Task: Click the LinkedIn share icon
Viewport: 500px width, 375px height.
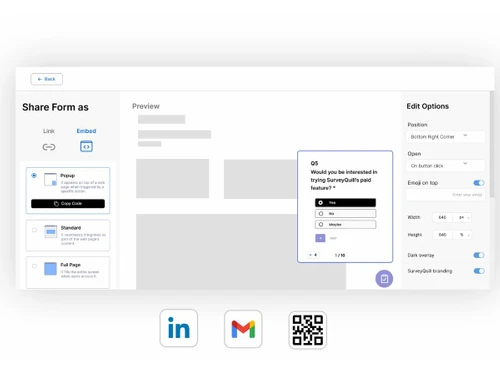Action: [x=179, y=328]
